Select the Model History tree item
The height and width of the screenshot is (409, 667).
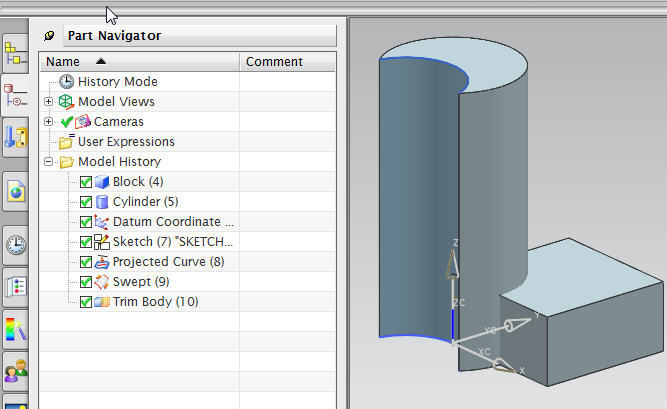(120, 162)
